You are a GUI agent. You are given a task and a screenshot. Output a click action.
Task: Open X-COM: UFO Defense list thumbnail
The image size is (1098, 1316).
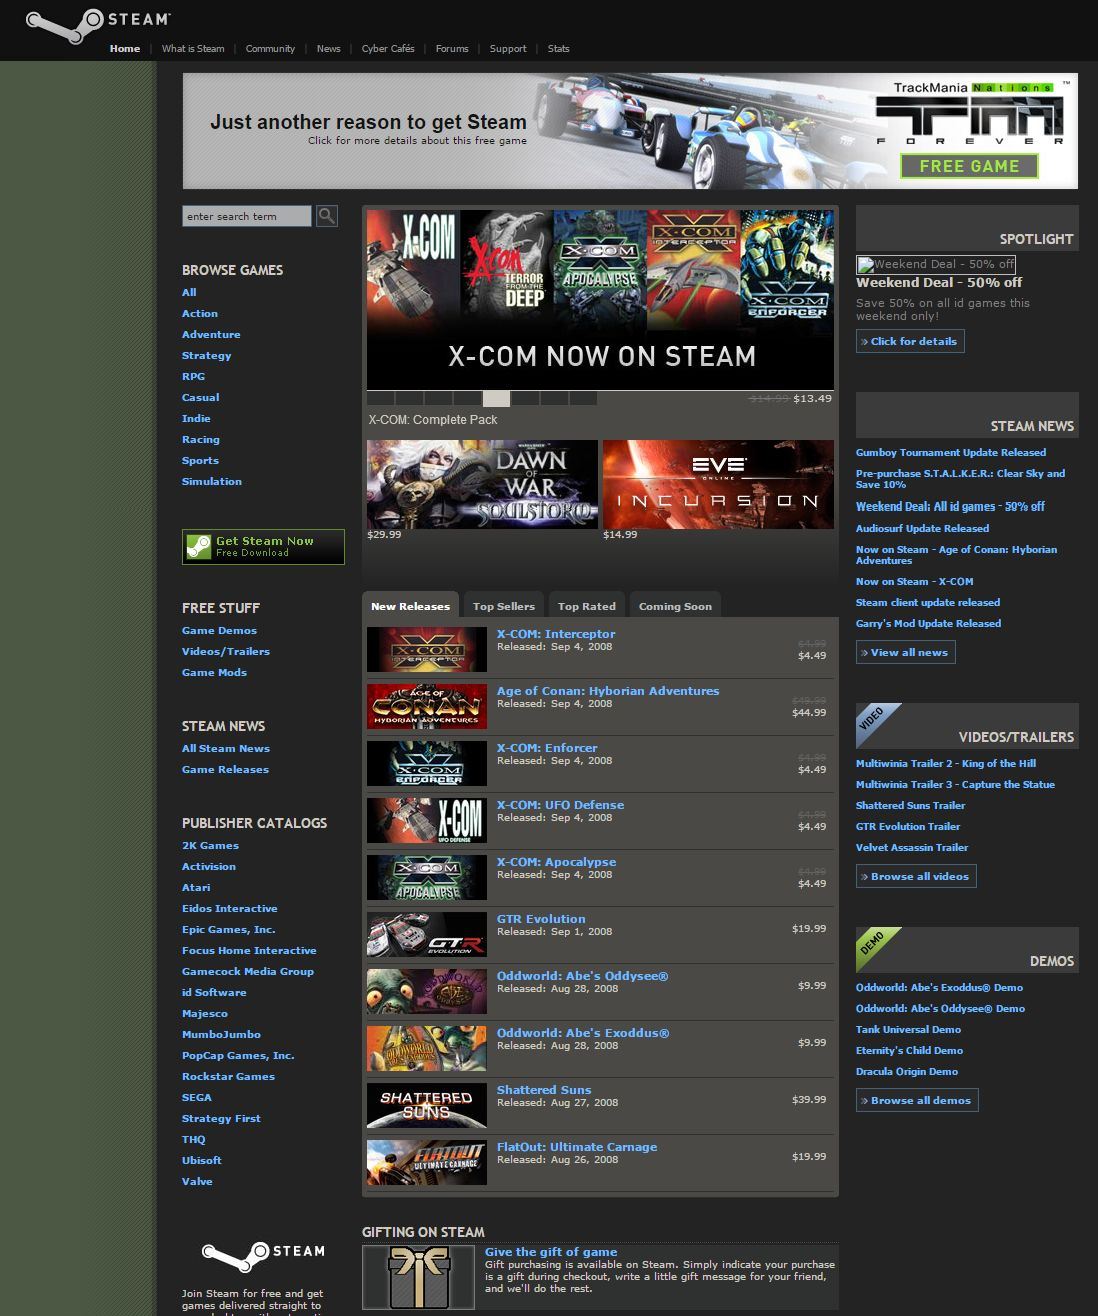(x=427, y=821)
